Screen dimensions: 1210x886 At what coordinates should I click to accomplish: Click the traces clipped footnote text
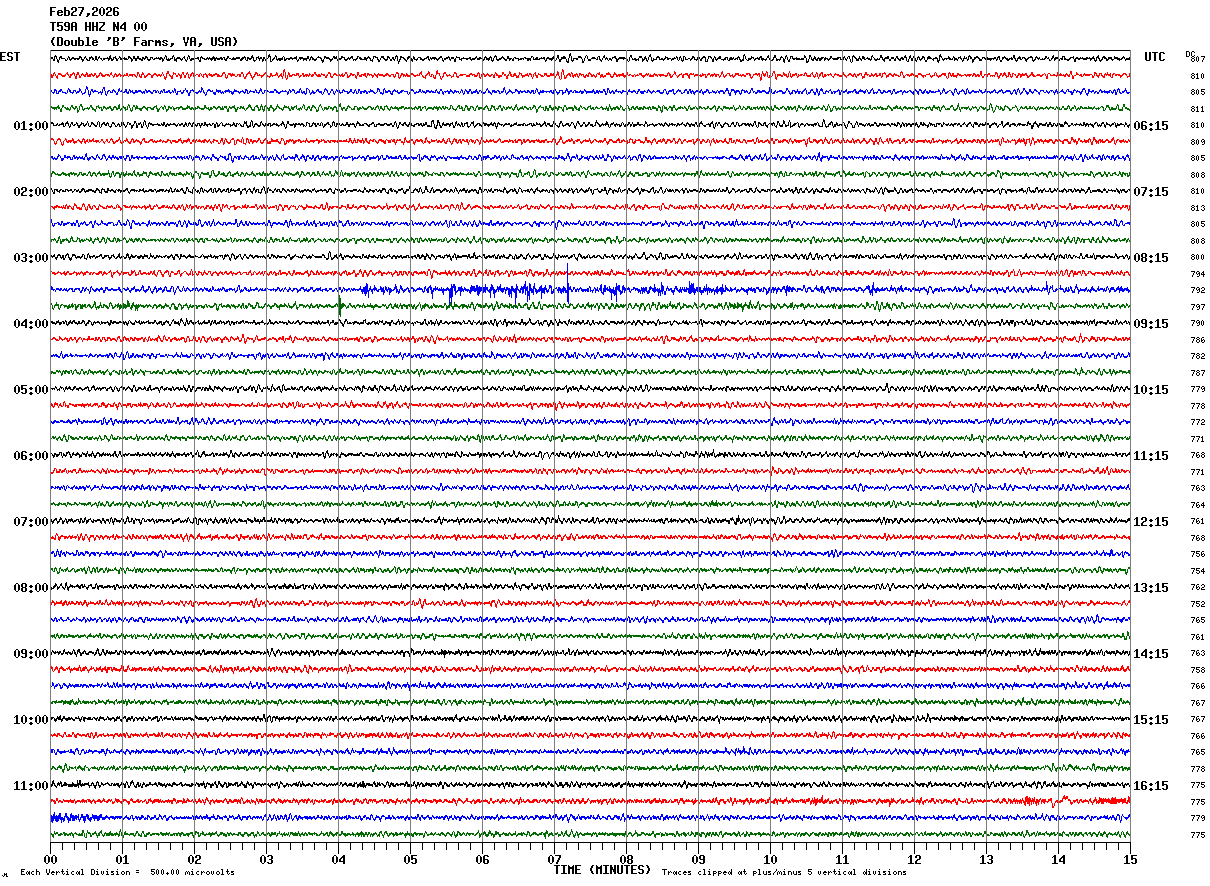[784, 873]
